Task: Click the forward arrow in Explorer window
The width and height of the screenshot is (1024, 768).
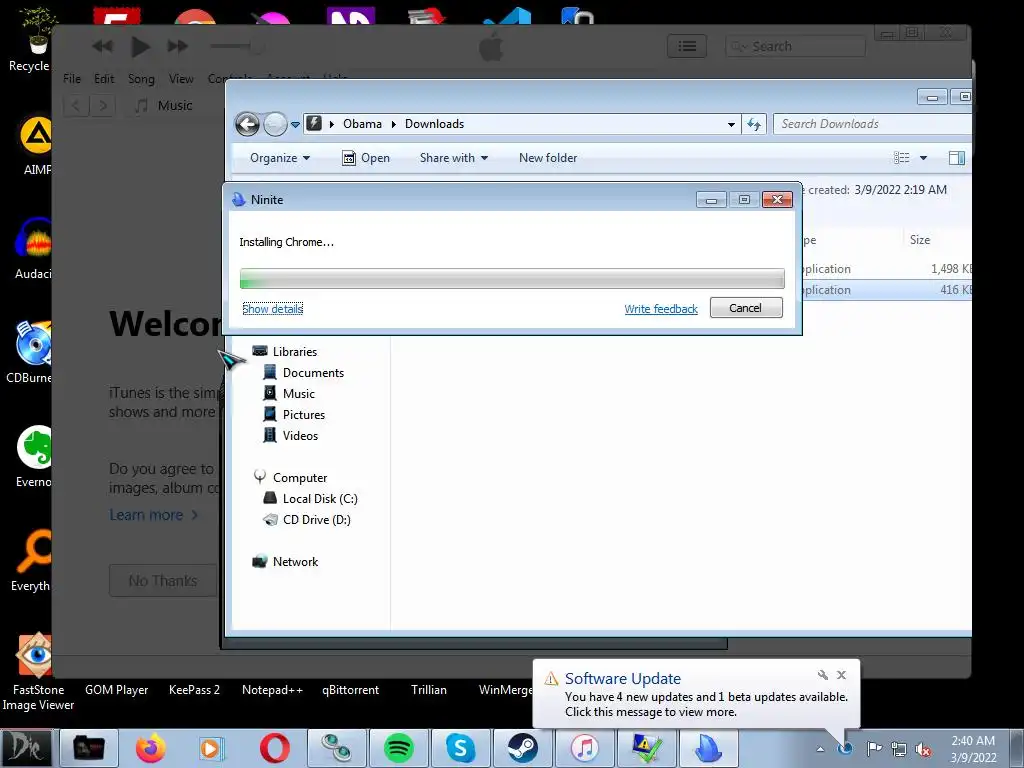Action: (x=275, y=124)
